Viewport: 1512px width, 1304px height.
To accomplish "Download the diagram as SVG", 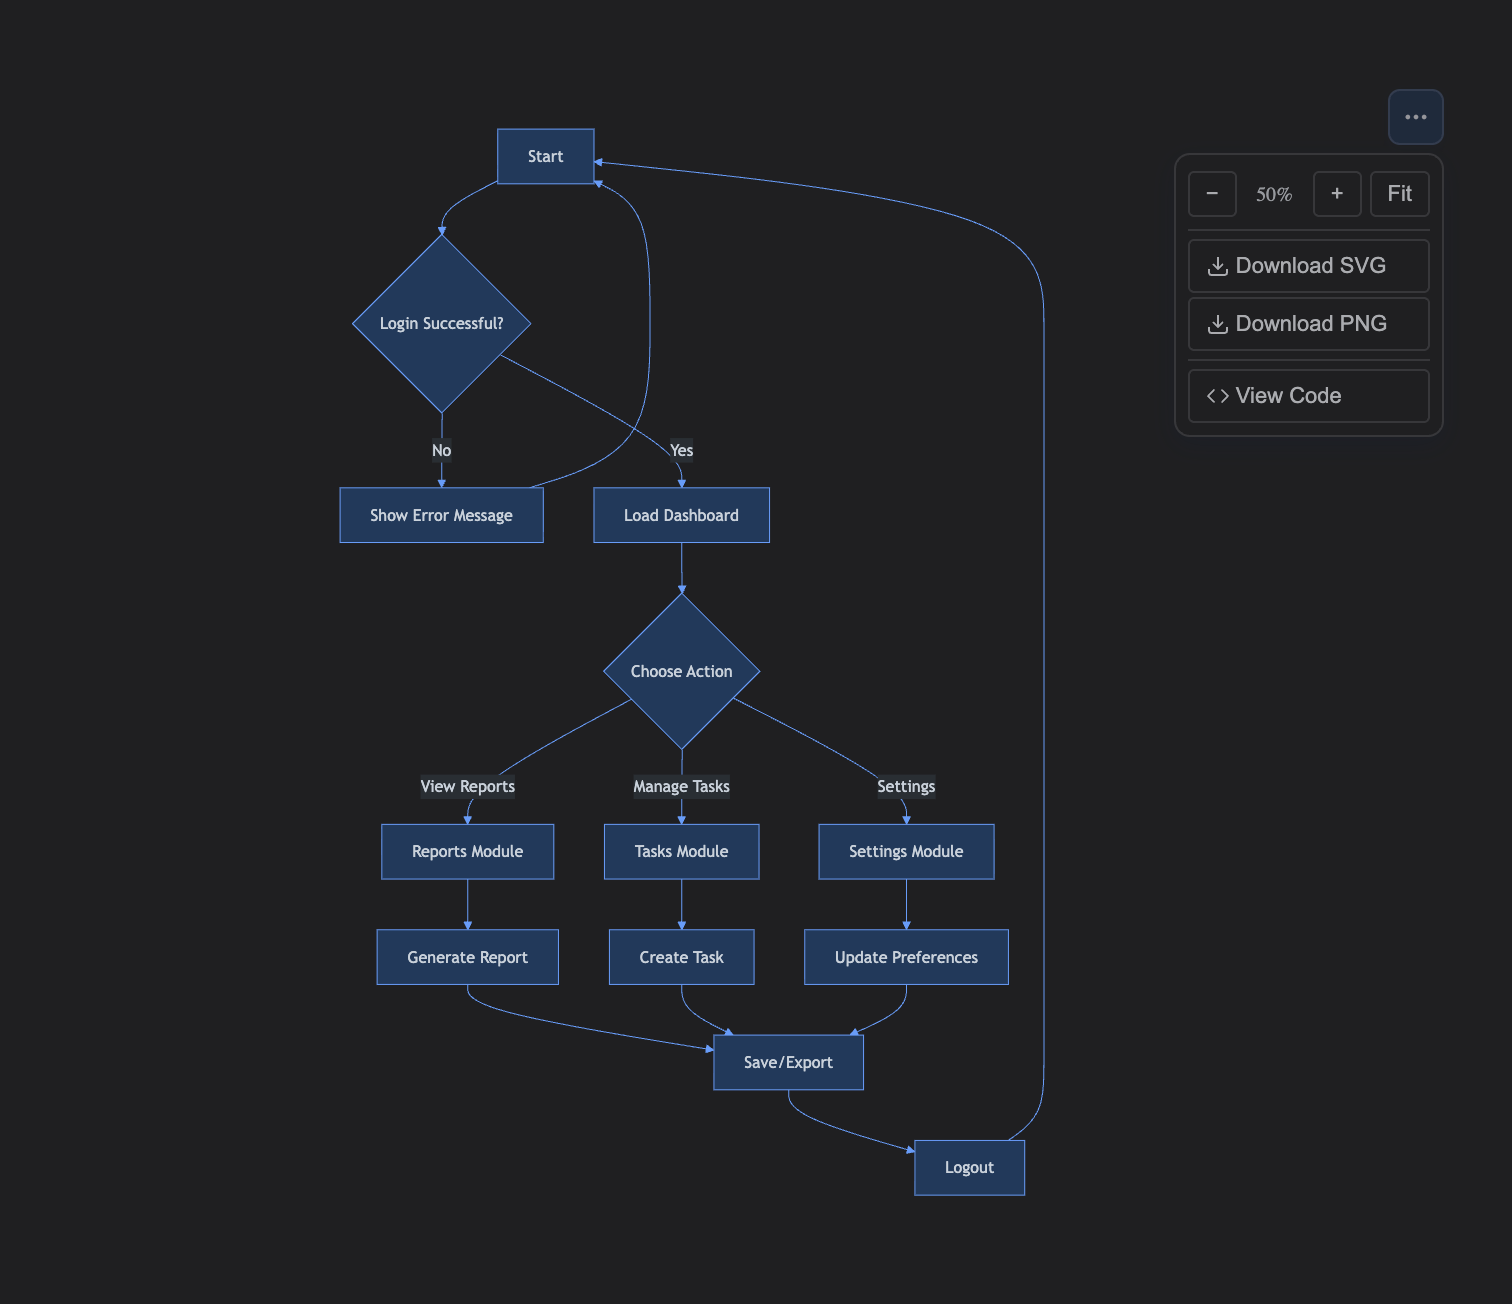I will (x=1308, y=266).
